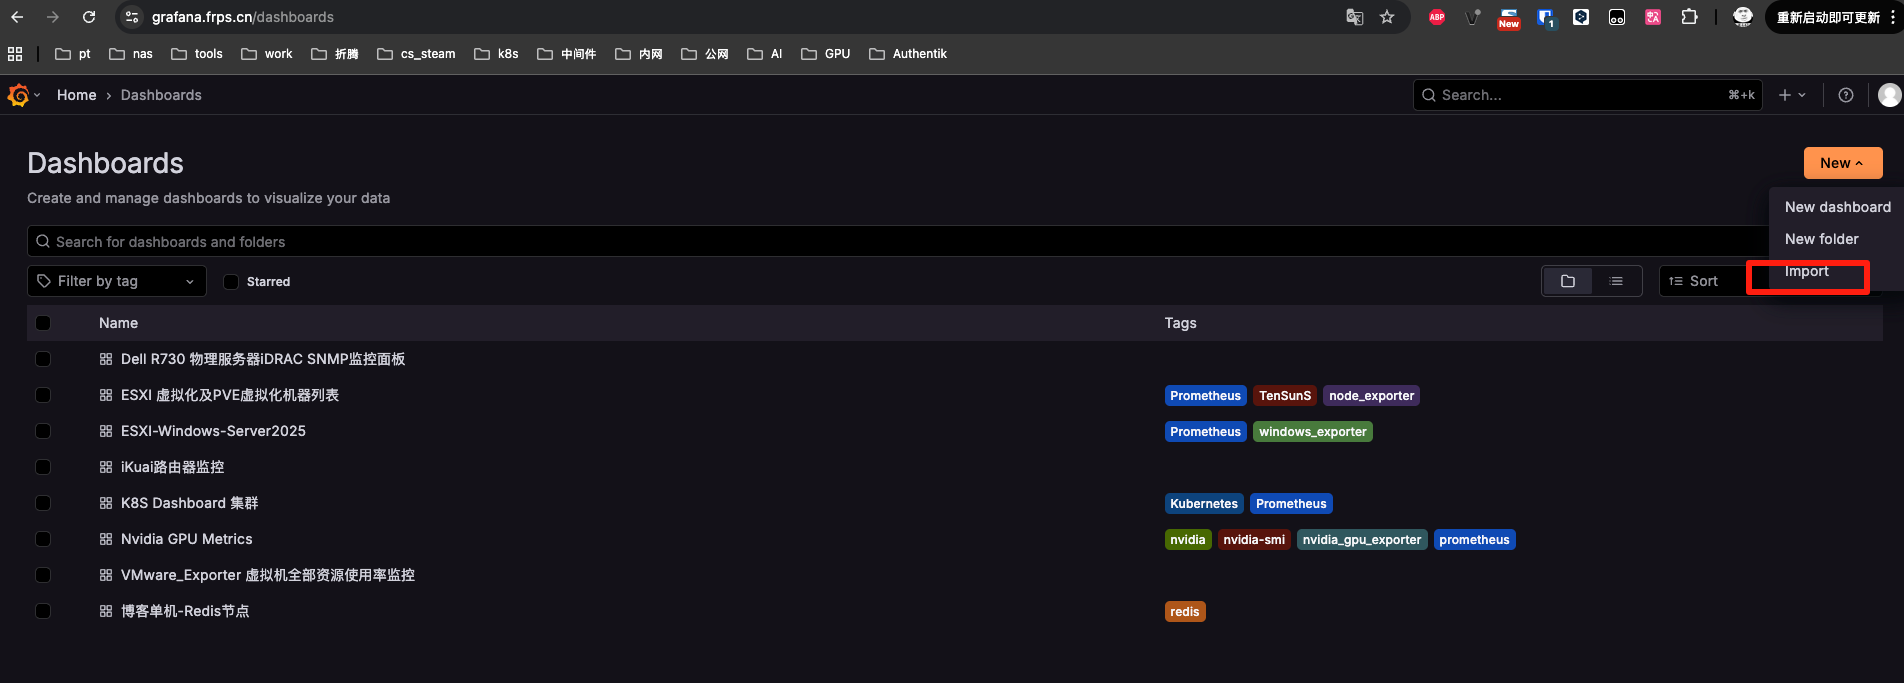Screen dimensions: 1904x683
Task: Click the V extension icon with grey dot
Action: [1473, 17]
